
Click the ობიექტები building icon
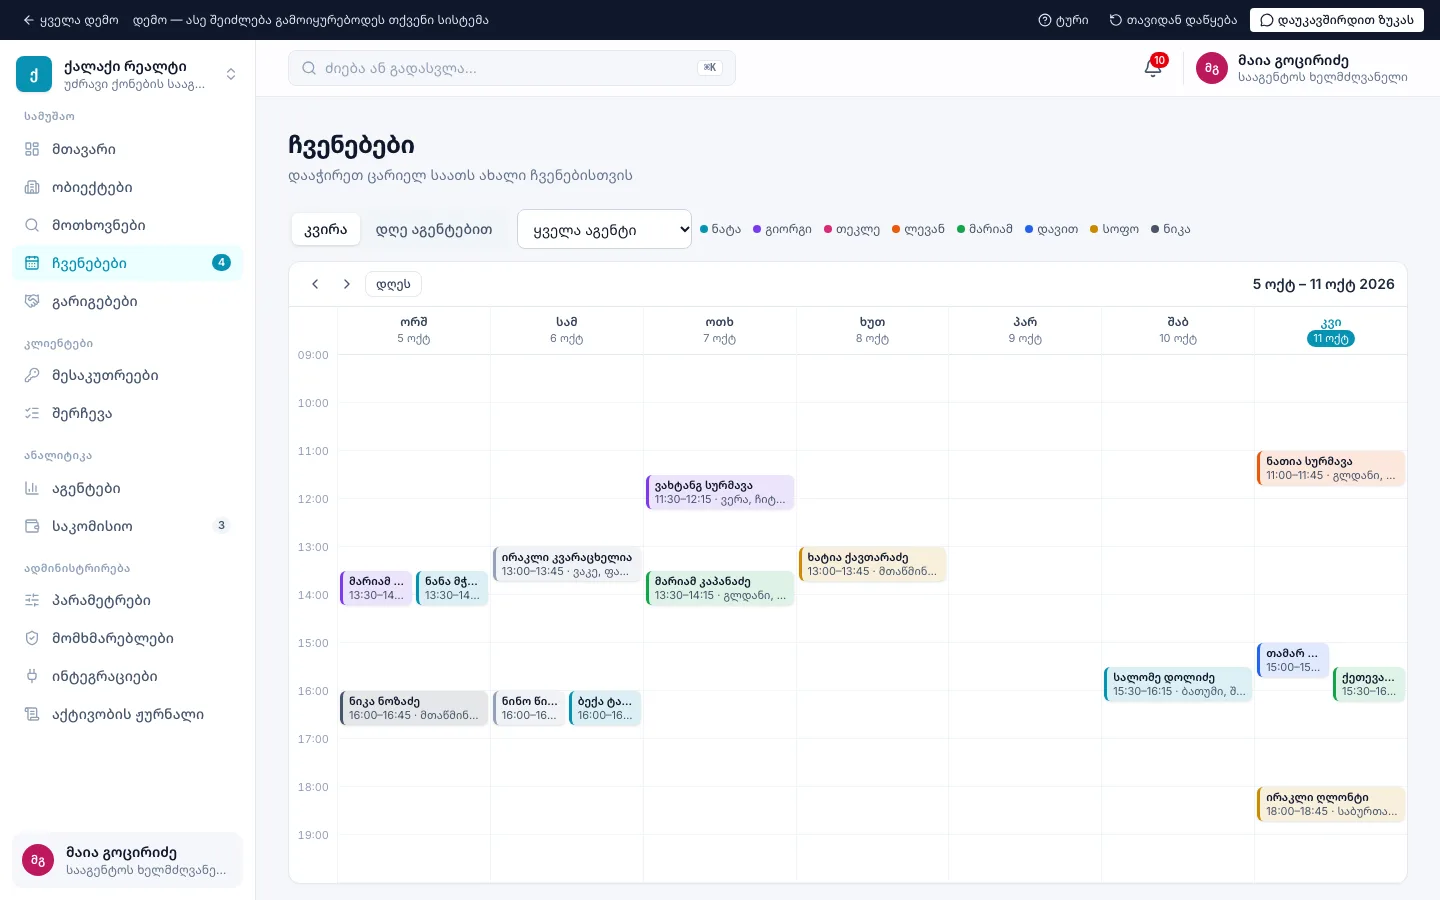click(x=32, y=187)
